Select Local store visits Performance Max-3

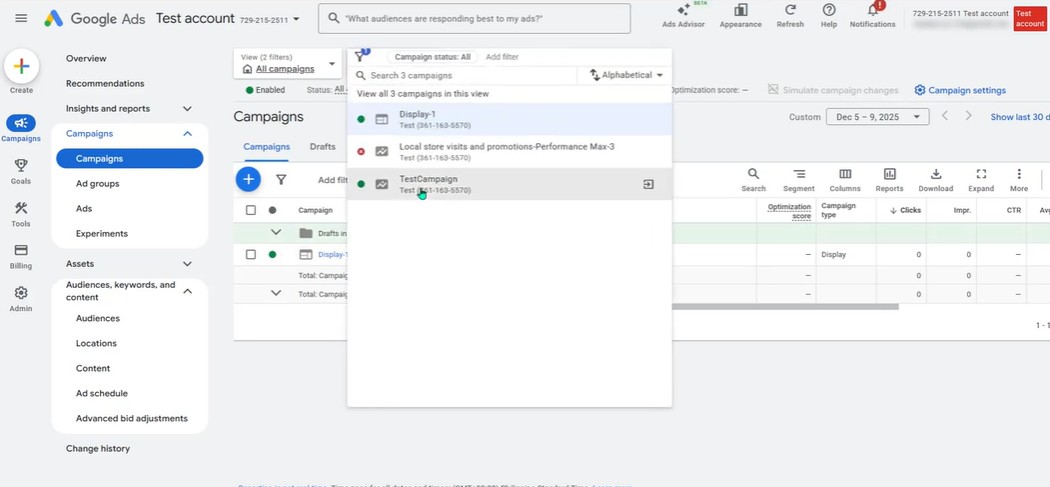510,151
